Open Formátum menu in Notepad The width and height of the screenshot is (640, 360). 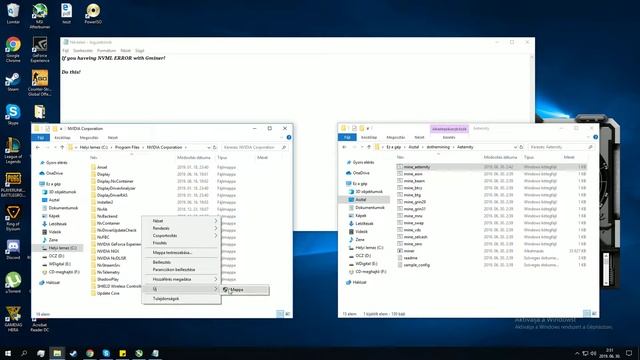pos(106,51)
